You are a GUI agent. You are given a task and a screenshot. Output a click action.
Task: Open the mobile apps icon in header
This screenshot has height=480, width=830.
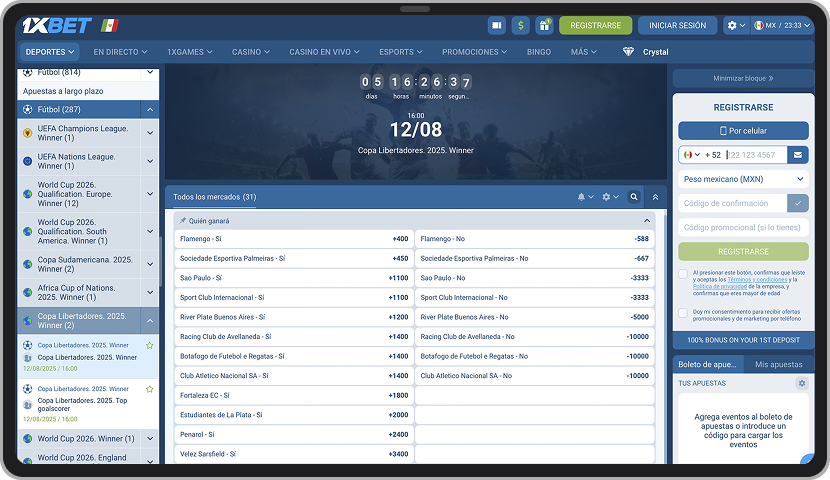tap(497, 25)
